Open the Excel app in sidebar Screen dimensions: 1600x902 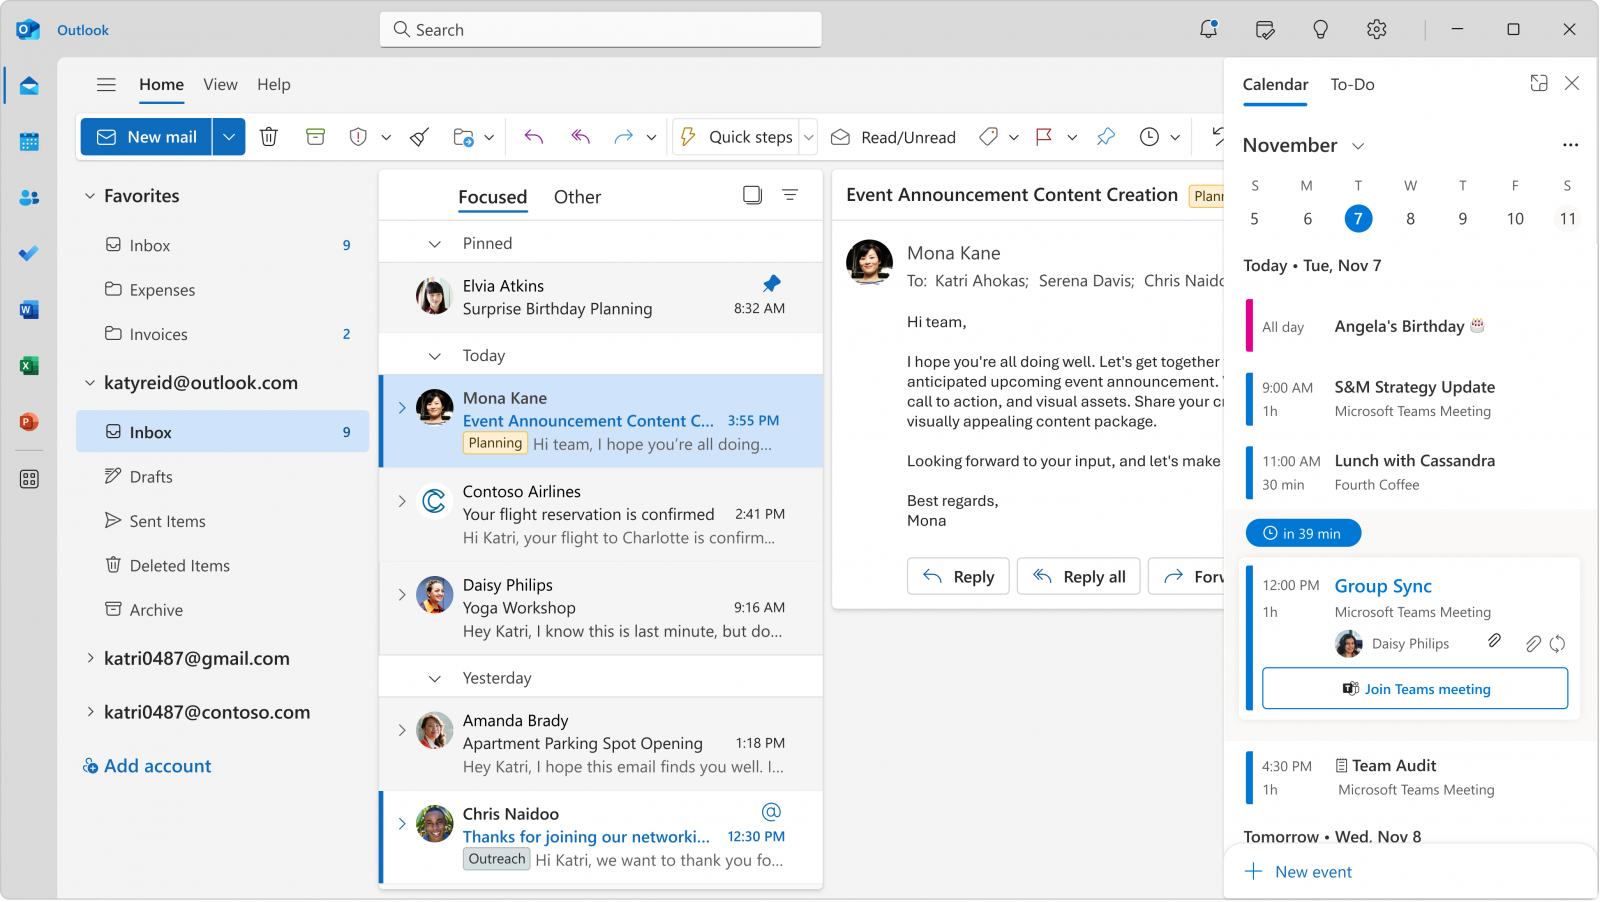(29, 366)
